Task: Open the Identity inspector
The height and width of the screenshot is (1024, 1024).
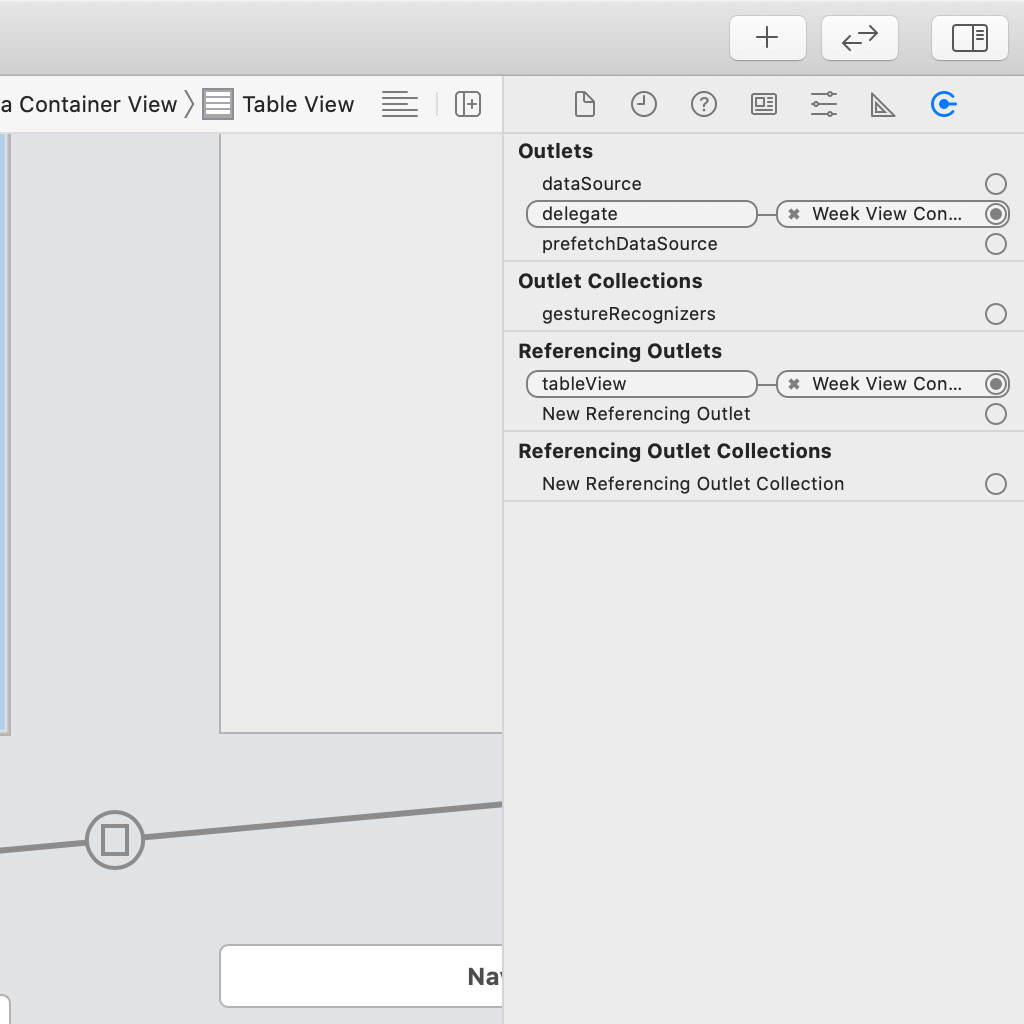Action: [763, 104]
